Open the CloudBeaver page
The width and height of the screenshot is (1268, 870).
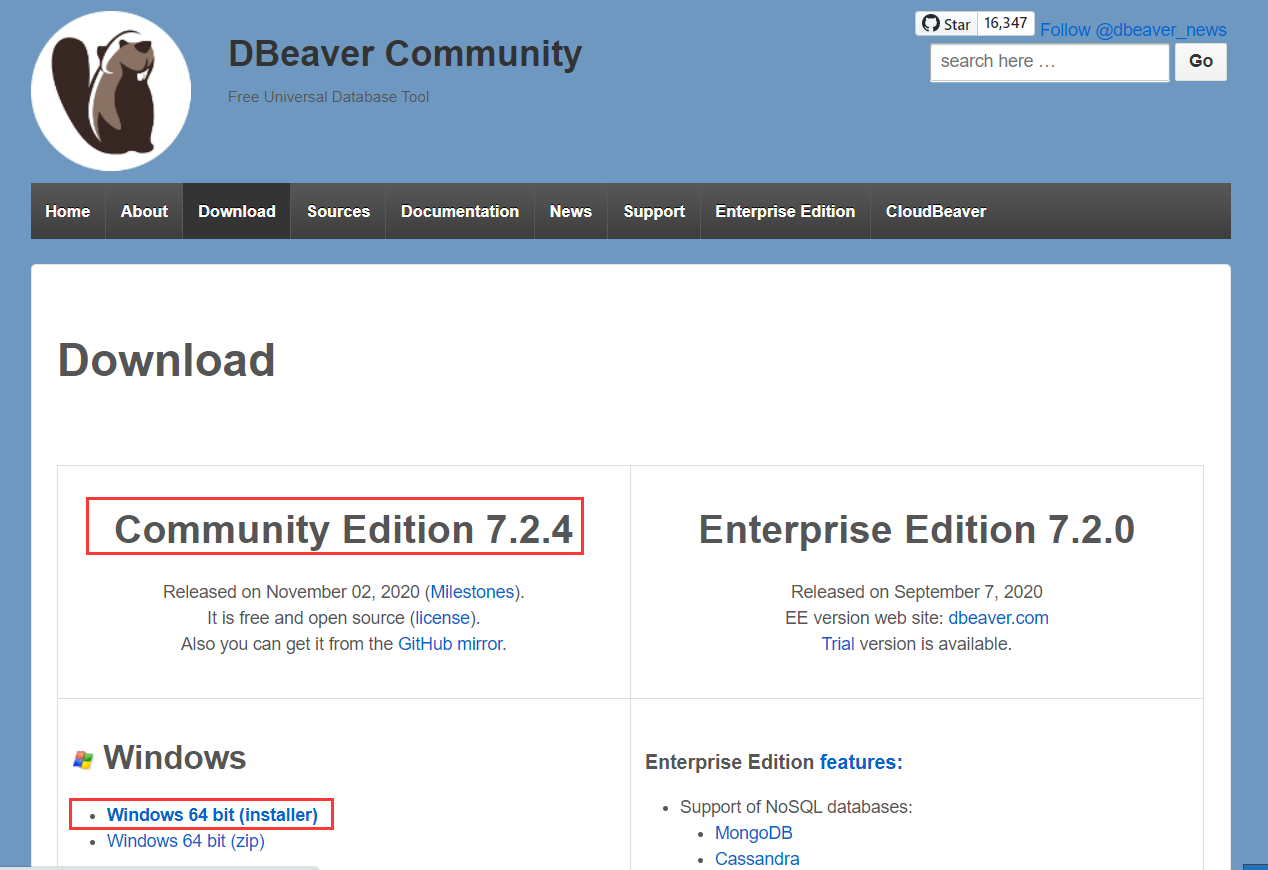click(x=935, y=211)
